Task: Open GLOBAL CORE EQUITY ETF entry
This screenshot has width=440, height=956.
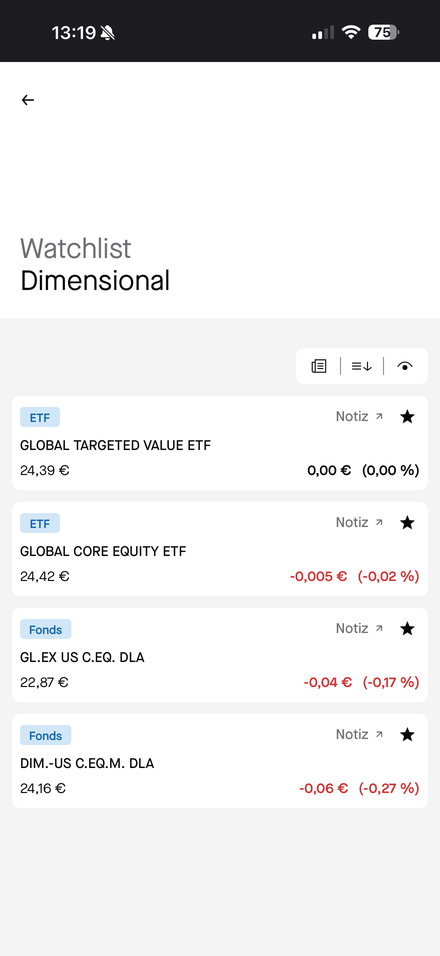Action: 219,549
